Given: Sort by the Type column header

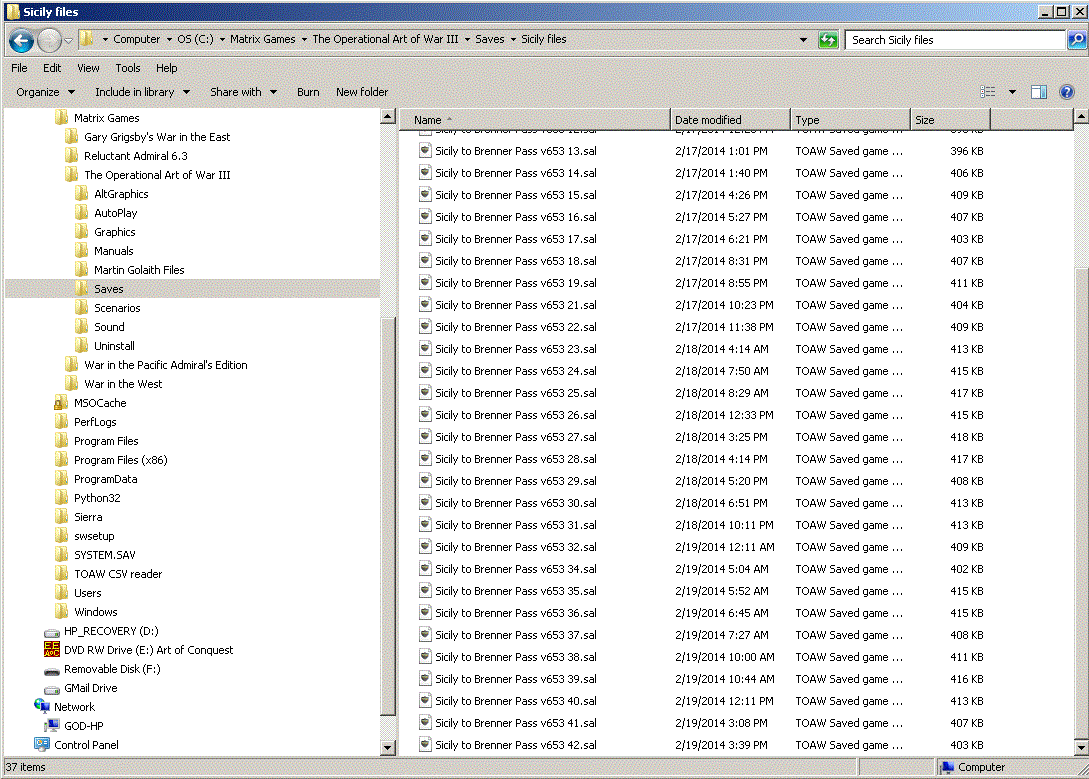Looking at the screenshot, I should [850, 119].
